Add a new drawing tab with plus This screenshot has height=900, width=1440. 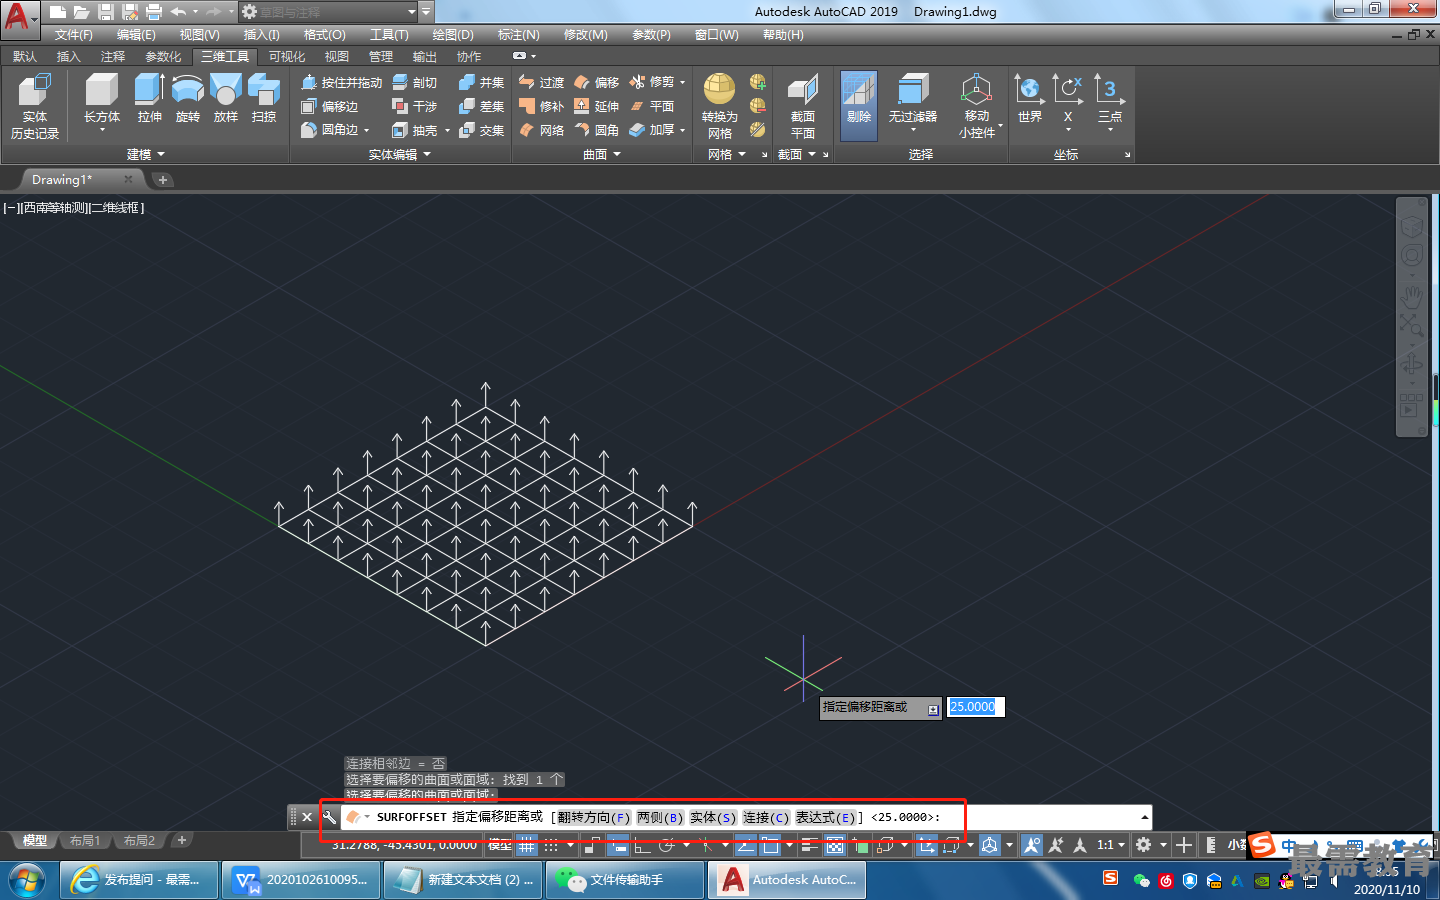(x=163, y=180)
